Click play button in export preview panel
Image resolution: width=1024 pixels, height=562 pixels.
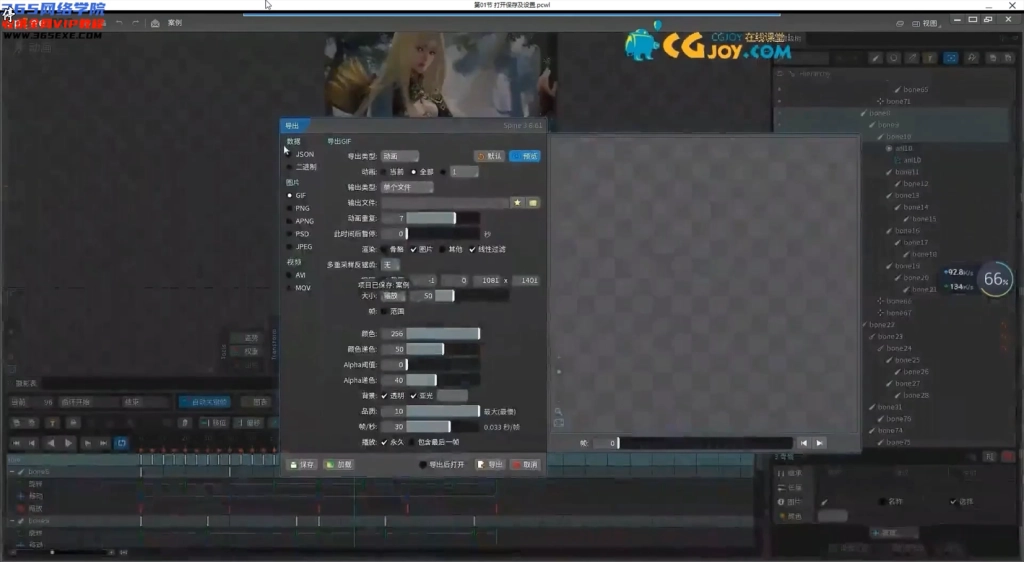[x=819, y=443]
